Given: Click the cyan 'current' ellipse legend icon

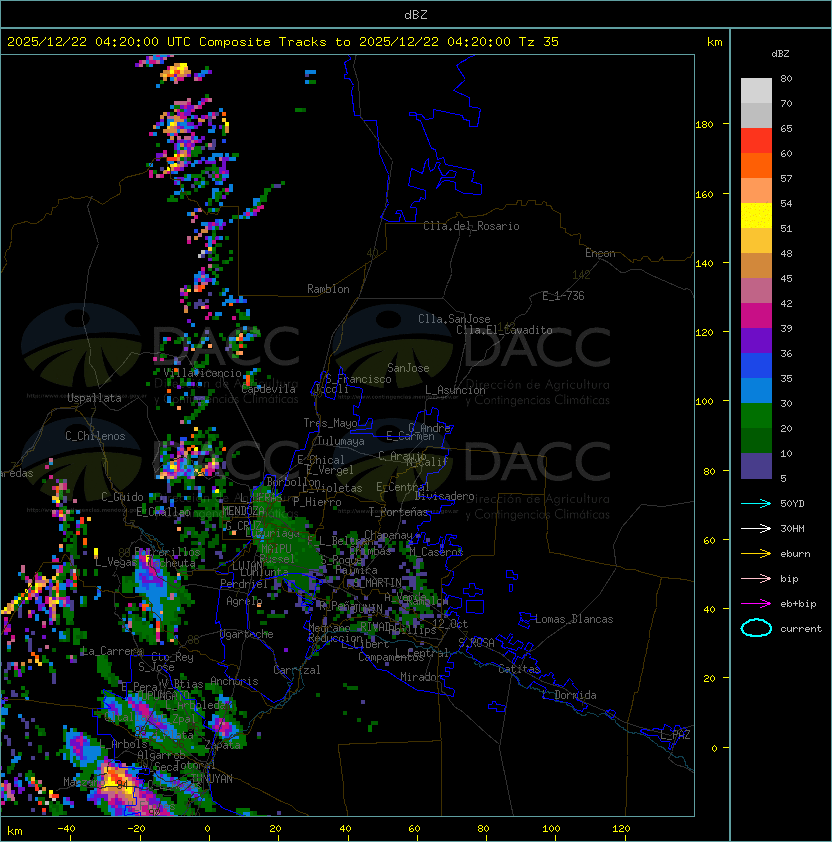Looking at the screenshot, I should pos(756,628).
